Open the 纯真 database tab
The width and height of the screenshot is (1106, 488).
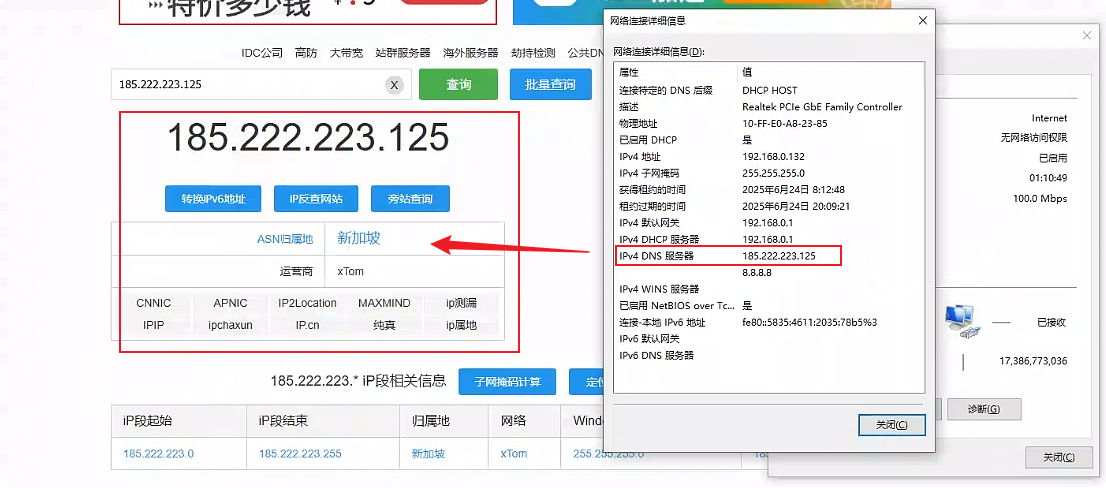(x=384, y=325)
